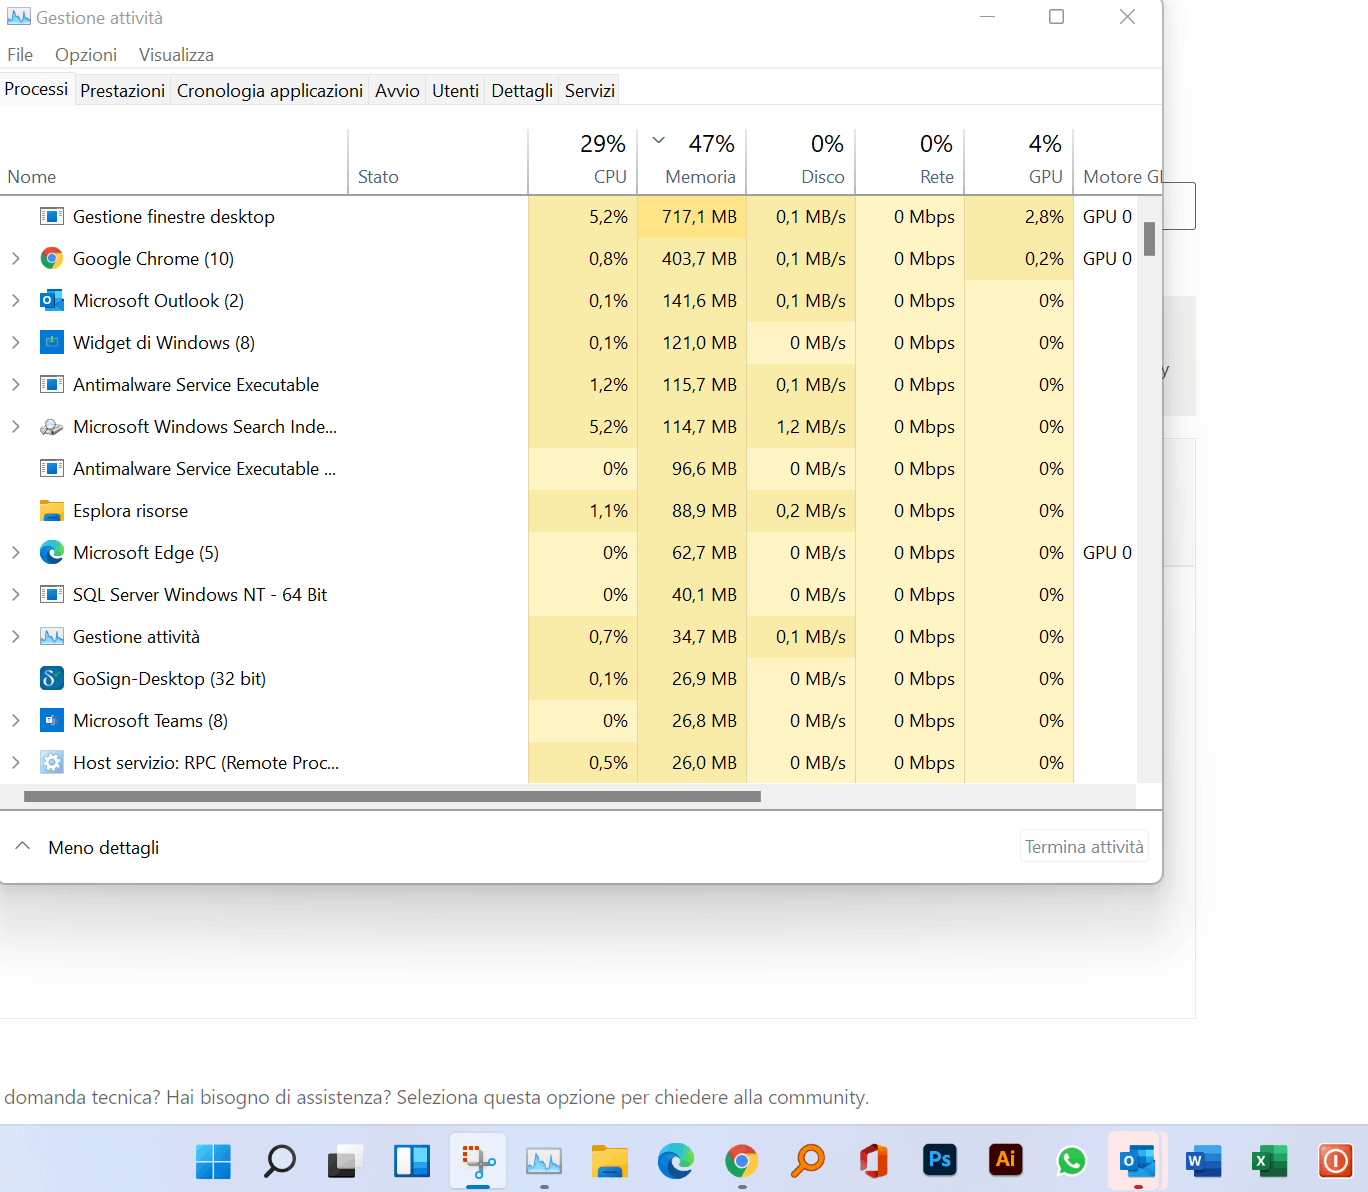Expand the Microsoft Outlook (2) process group

pyautogui.click(x=16, y=301)
